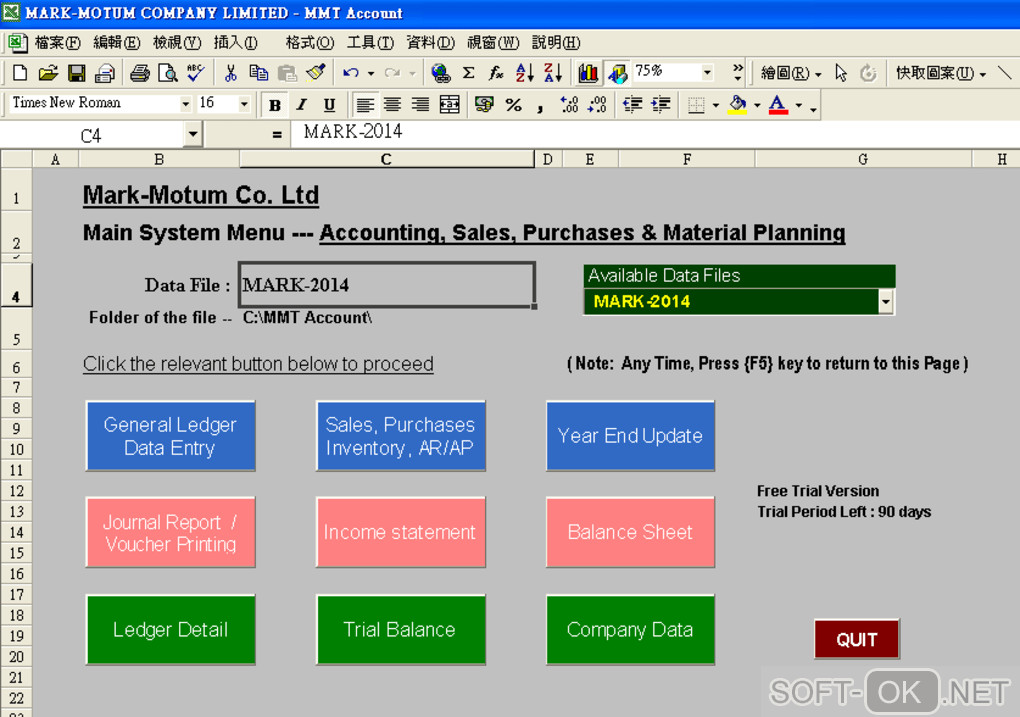Open the 檢視(V) view menu

pos(177,43)
